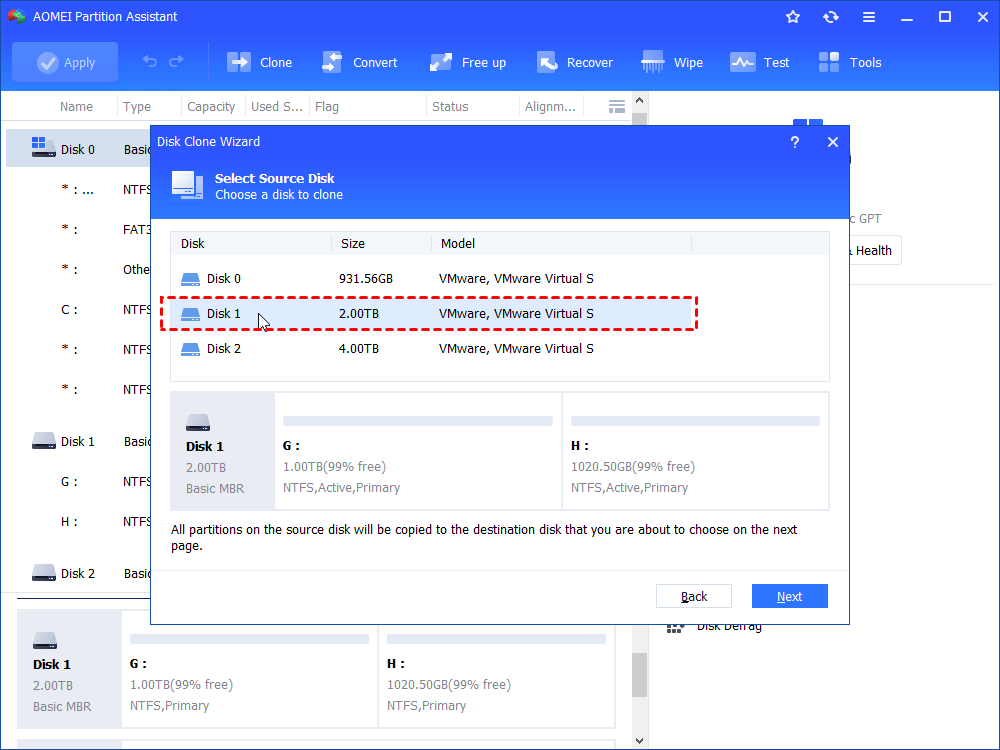This screenshot has width=1000, height=750.
Task: Open the column settings list icon
Action: [617, 107]
